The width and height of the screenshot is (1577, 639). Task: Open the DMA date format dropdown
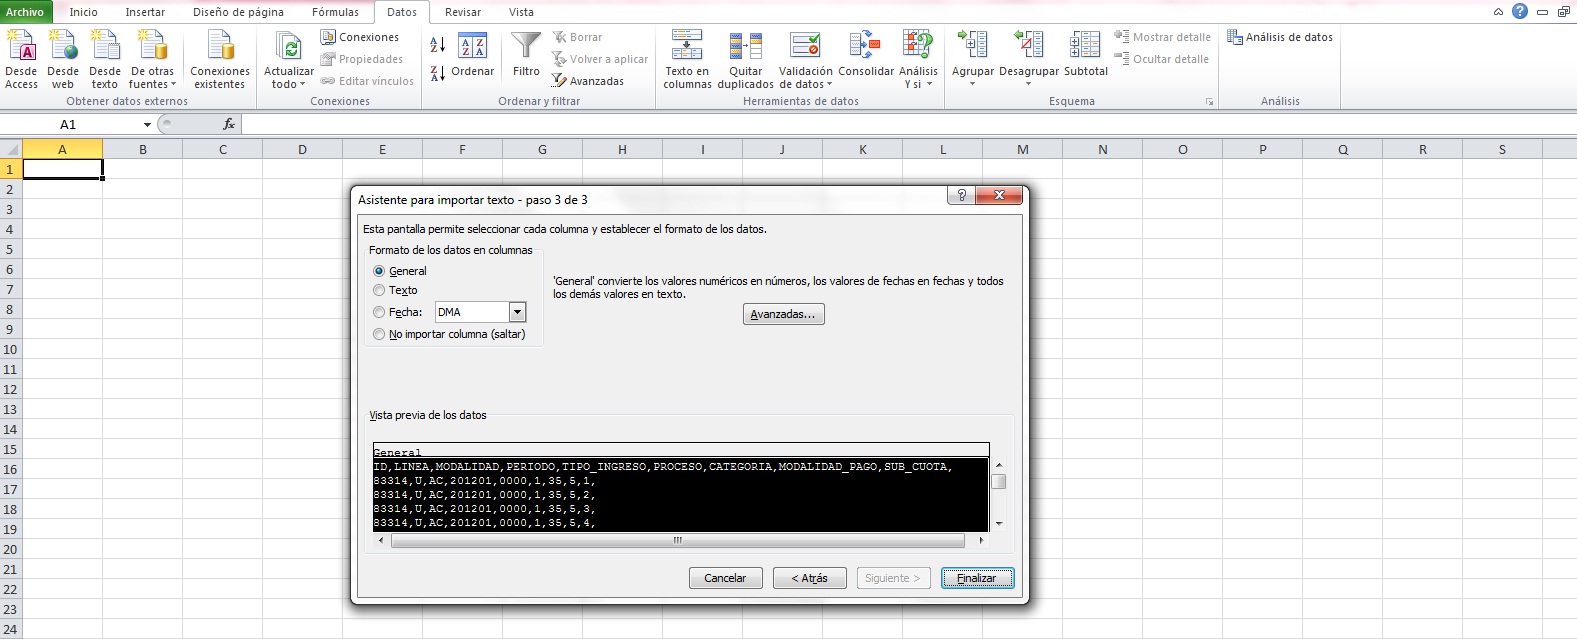[x=517, y=312]
